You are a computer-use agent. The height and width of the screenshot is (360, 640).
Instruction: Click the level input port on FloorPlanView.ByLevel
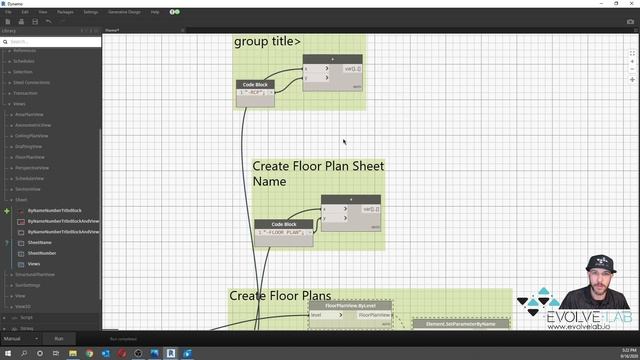tap(327, 315)
